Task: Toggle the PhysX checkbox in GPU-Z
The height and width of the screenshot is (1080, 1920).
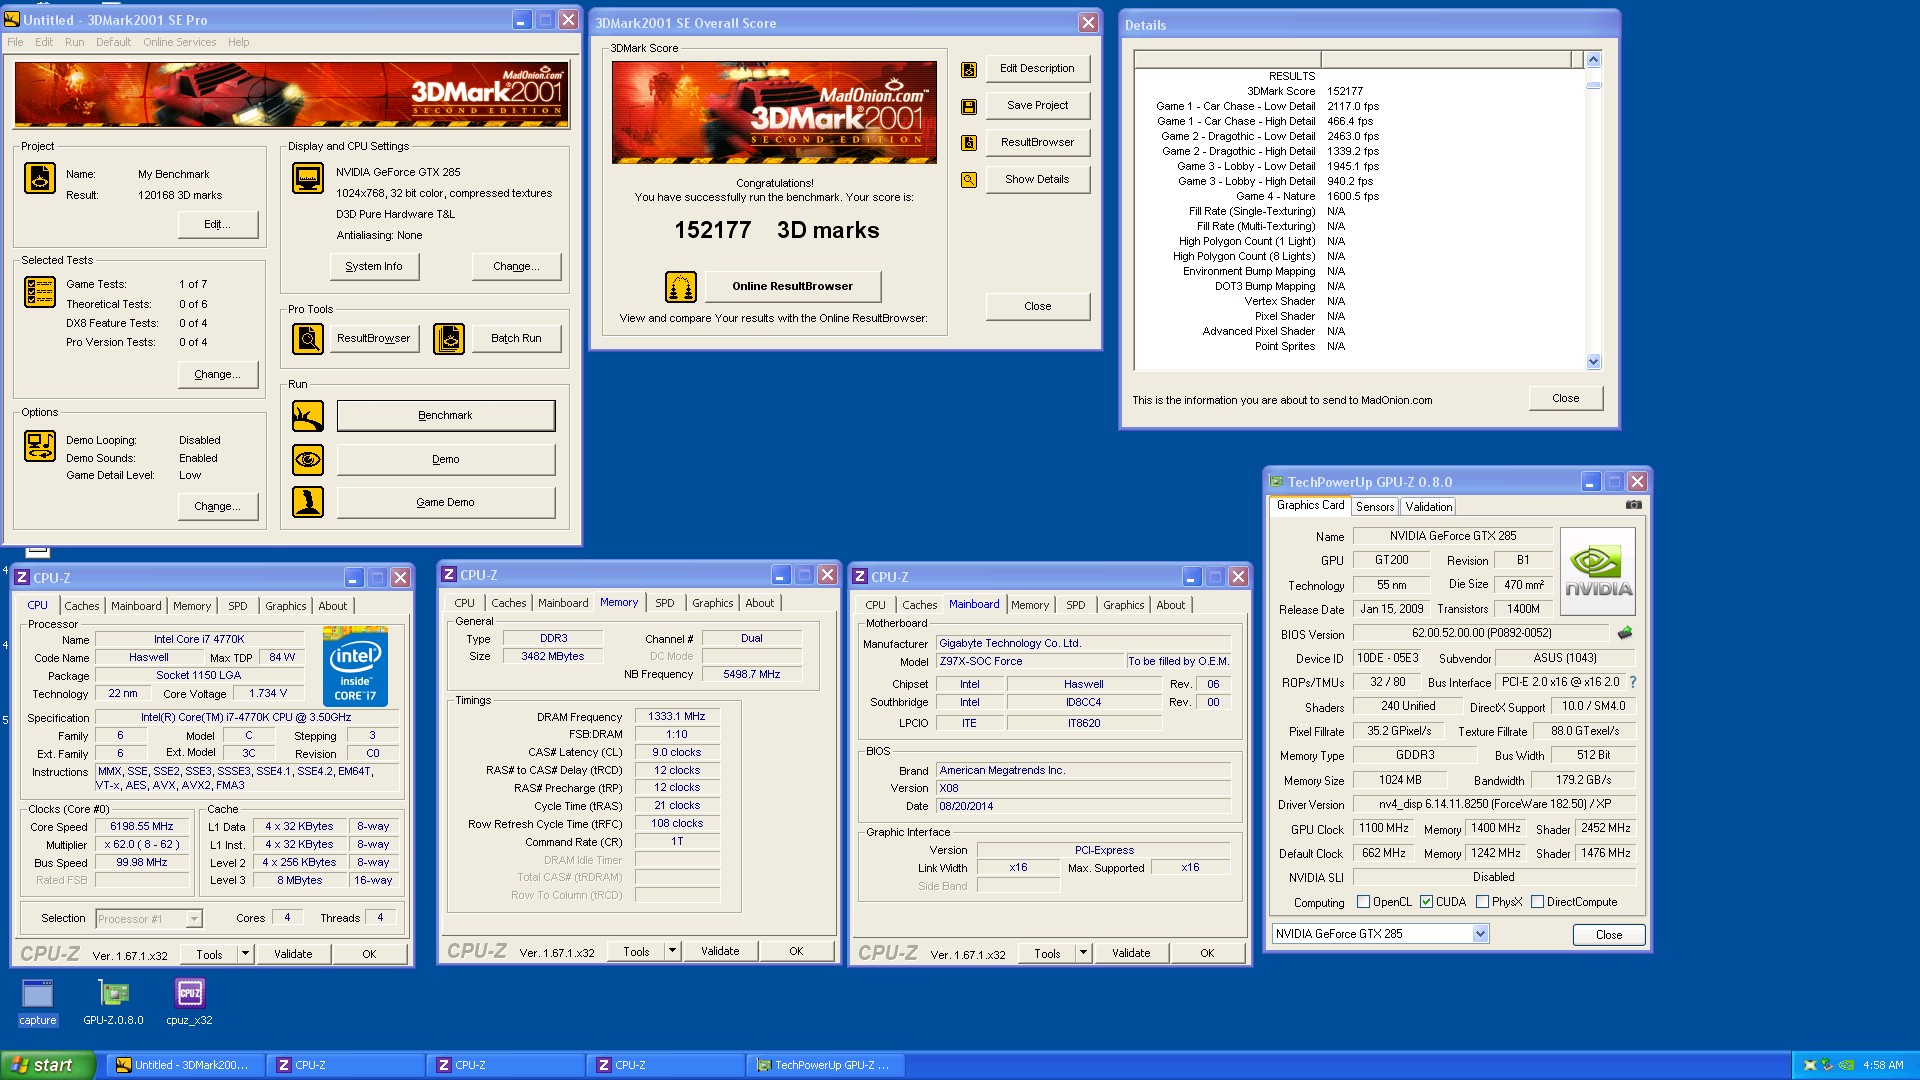Action: 1482,902
